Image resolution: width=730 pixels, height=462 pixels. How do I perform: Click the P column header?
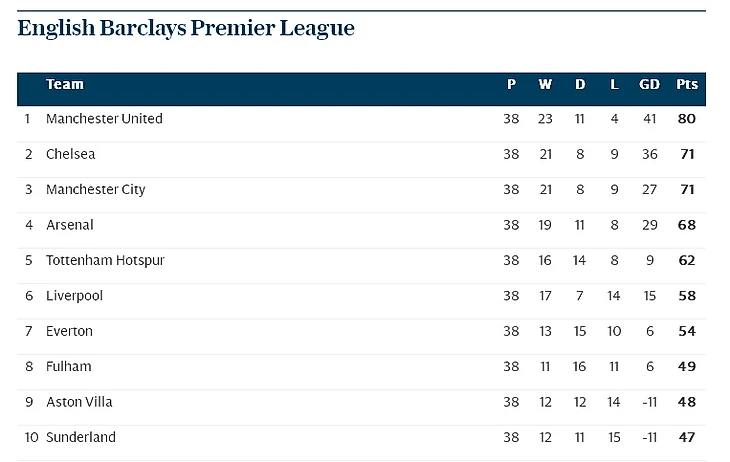coord(511,85)
